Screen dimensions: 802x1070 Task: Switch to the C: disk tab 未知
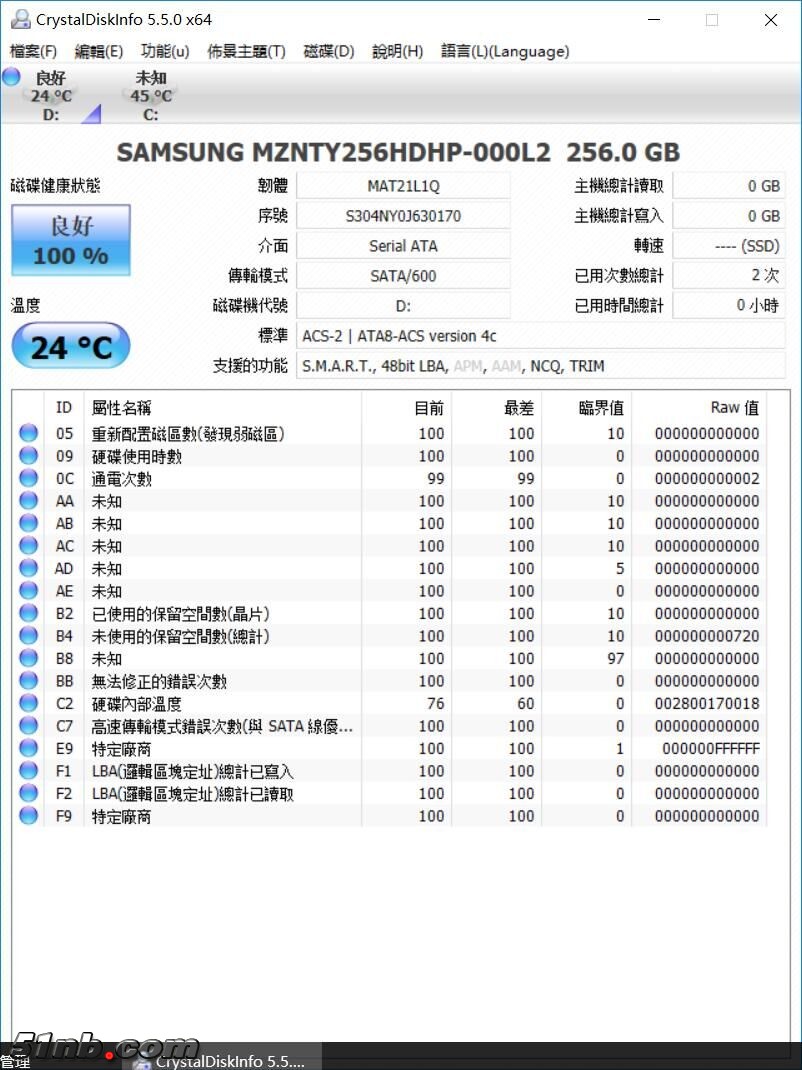[x=151, y=96]
